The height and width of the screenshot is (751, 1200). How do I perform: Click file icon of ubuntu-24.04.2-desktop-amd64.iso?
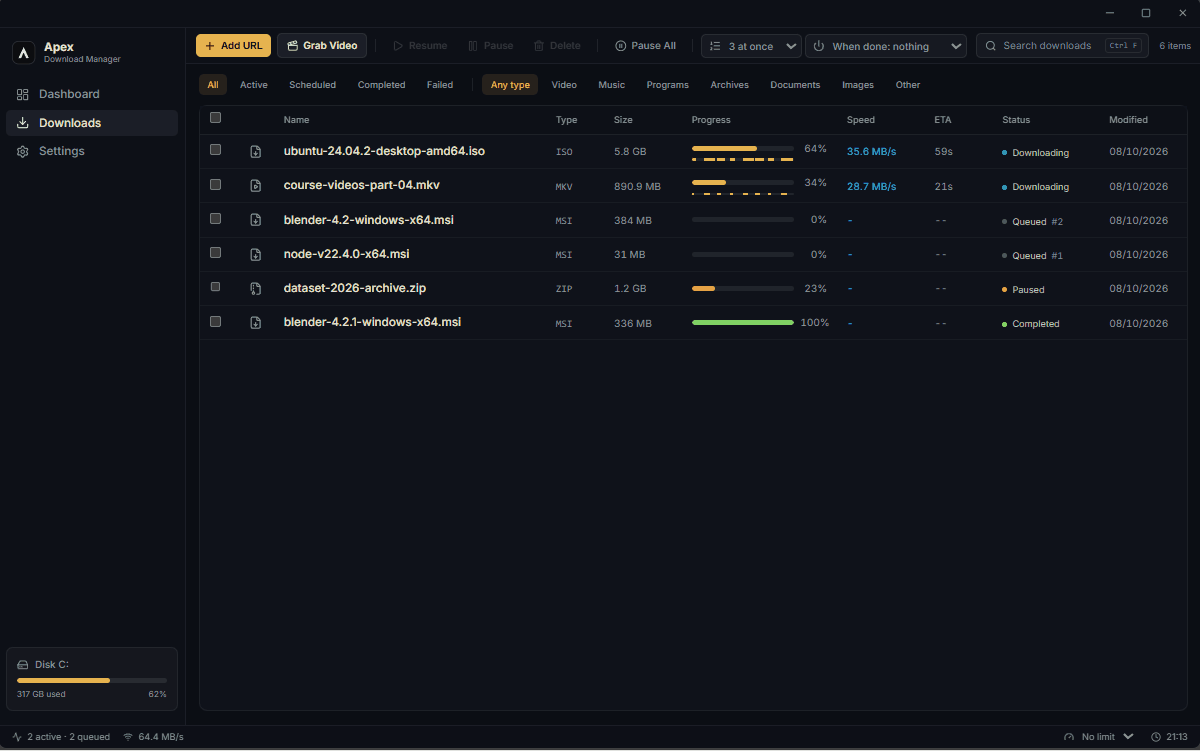coord(255,152)
